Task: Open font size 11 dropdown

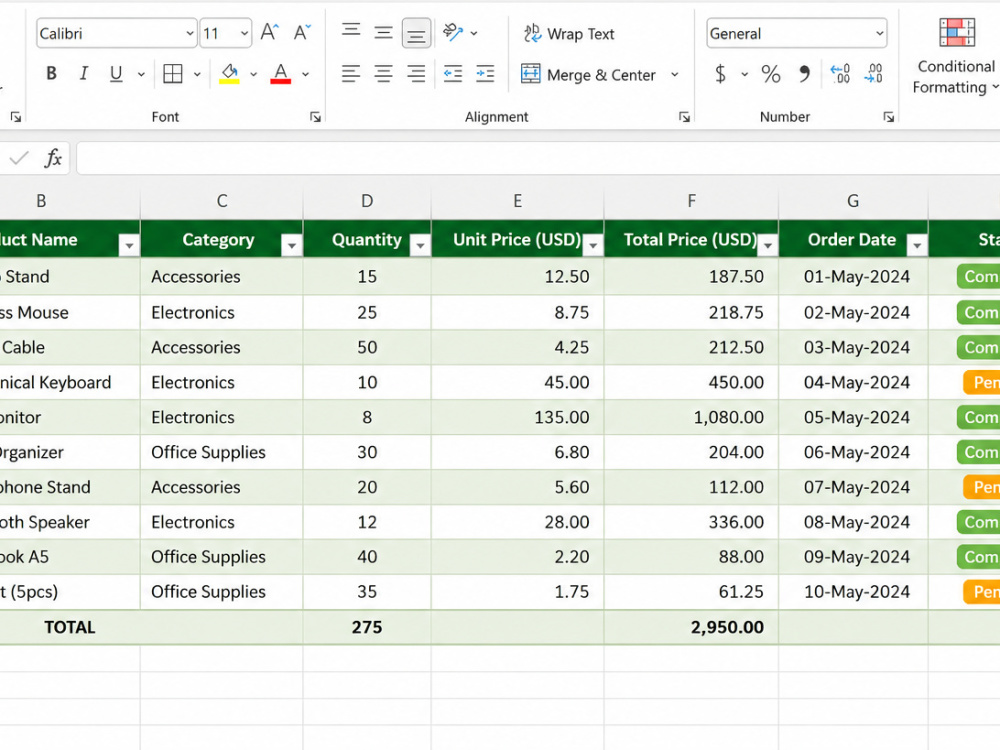Action: coord(244,33)
